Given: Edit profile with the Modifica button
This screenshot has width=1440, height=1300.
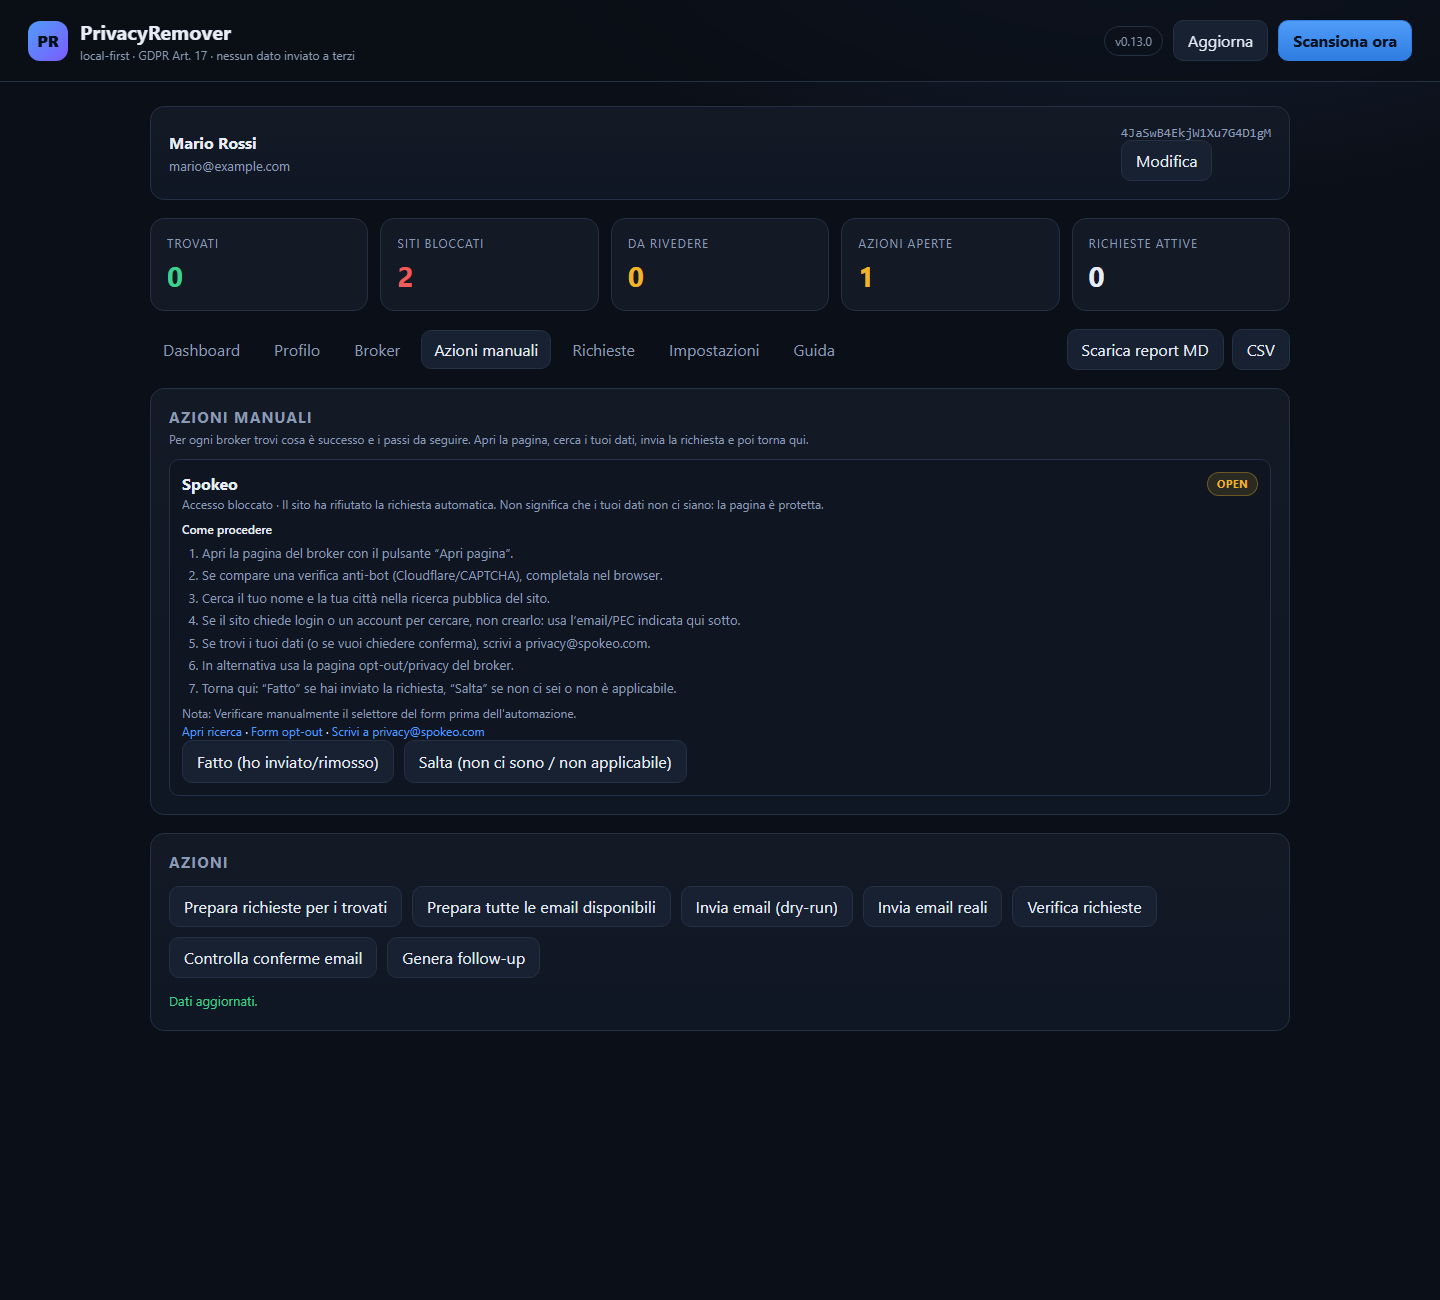Looking at the screenshot, I should click(x=1166, y=161).
